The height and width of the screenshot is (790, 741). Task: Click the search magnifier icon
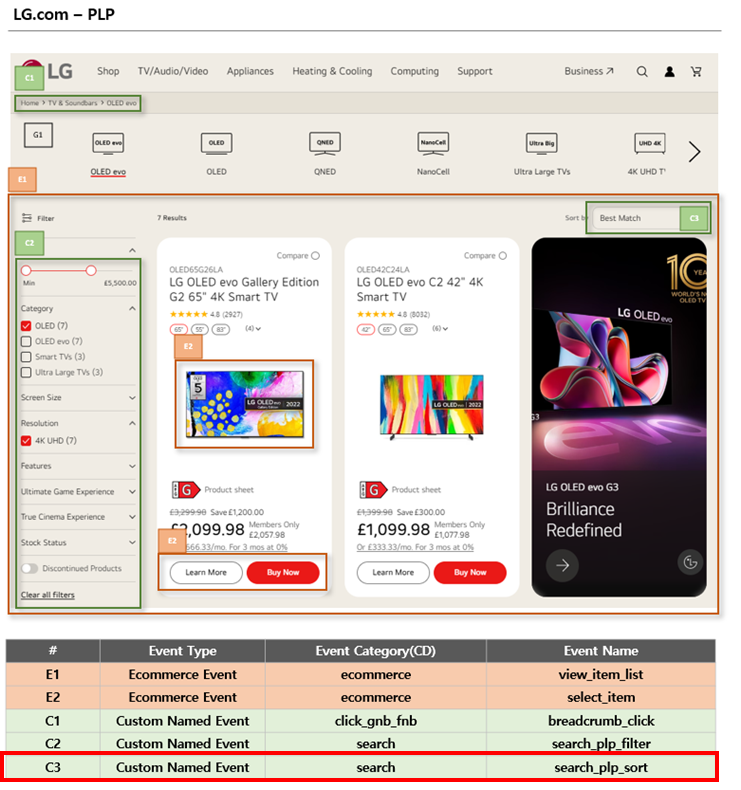642,72
